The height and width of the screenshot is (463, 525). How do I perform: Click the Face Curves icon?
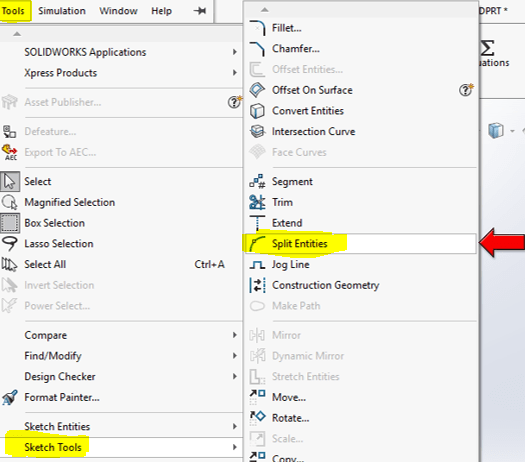pos(257,152)
